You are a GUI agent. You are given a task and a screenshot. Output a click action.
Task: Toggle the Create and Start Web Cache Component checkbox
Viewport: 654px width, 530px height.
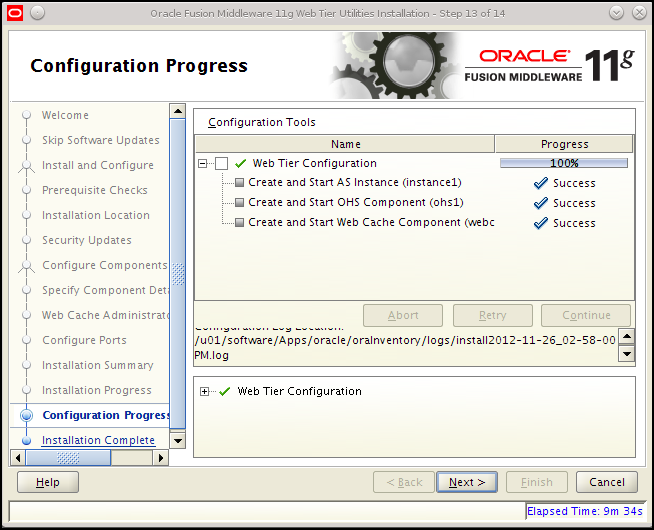point(239,223)
